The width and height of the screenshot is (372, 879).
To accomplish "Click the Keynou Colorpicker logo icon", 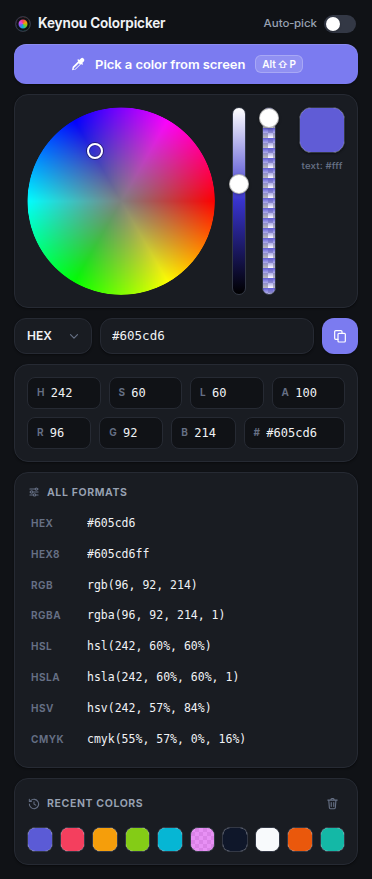I will (23, 24).
